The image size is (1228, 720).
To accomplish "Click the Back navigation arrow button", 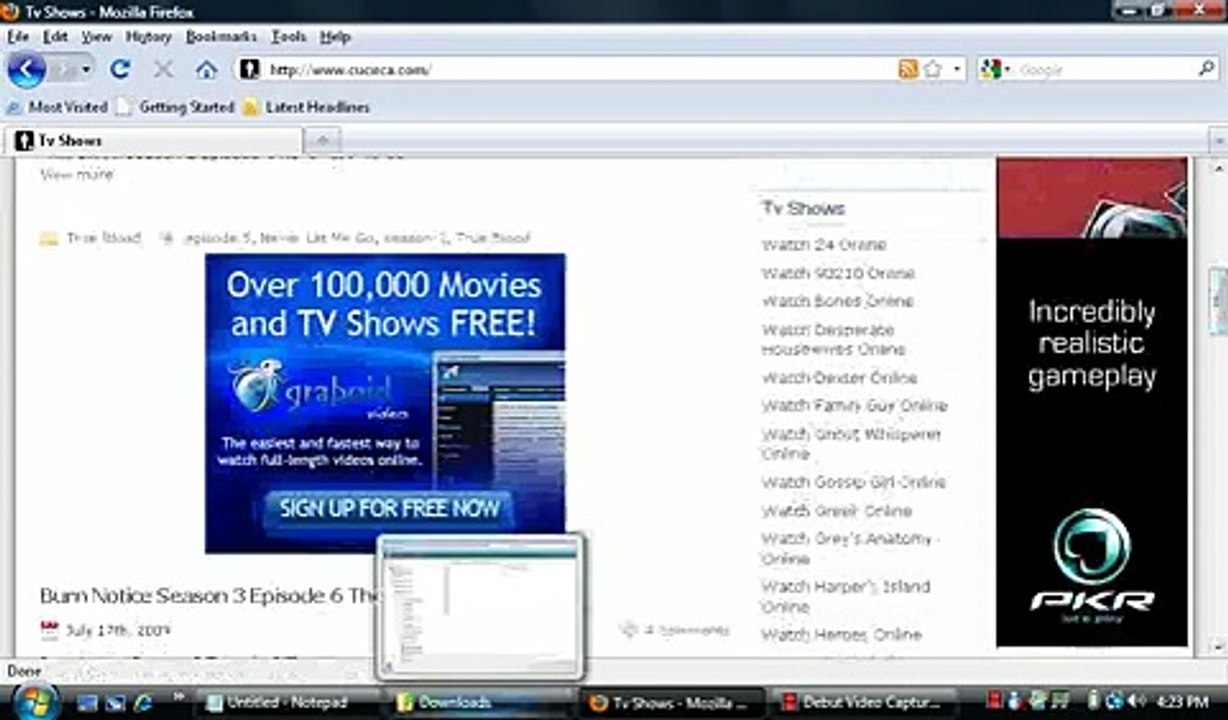I will (26, 69).
